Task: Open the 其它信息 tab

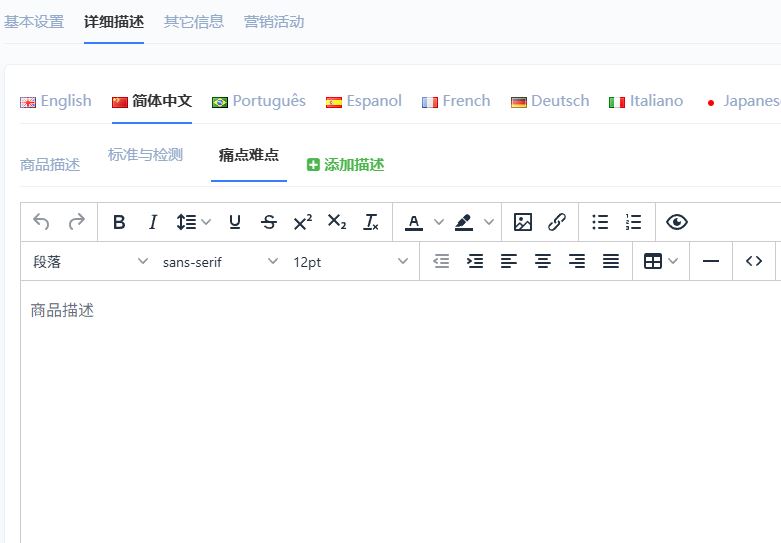Action: pos(194,22)
